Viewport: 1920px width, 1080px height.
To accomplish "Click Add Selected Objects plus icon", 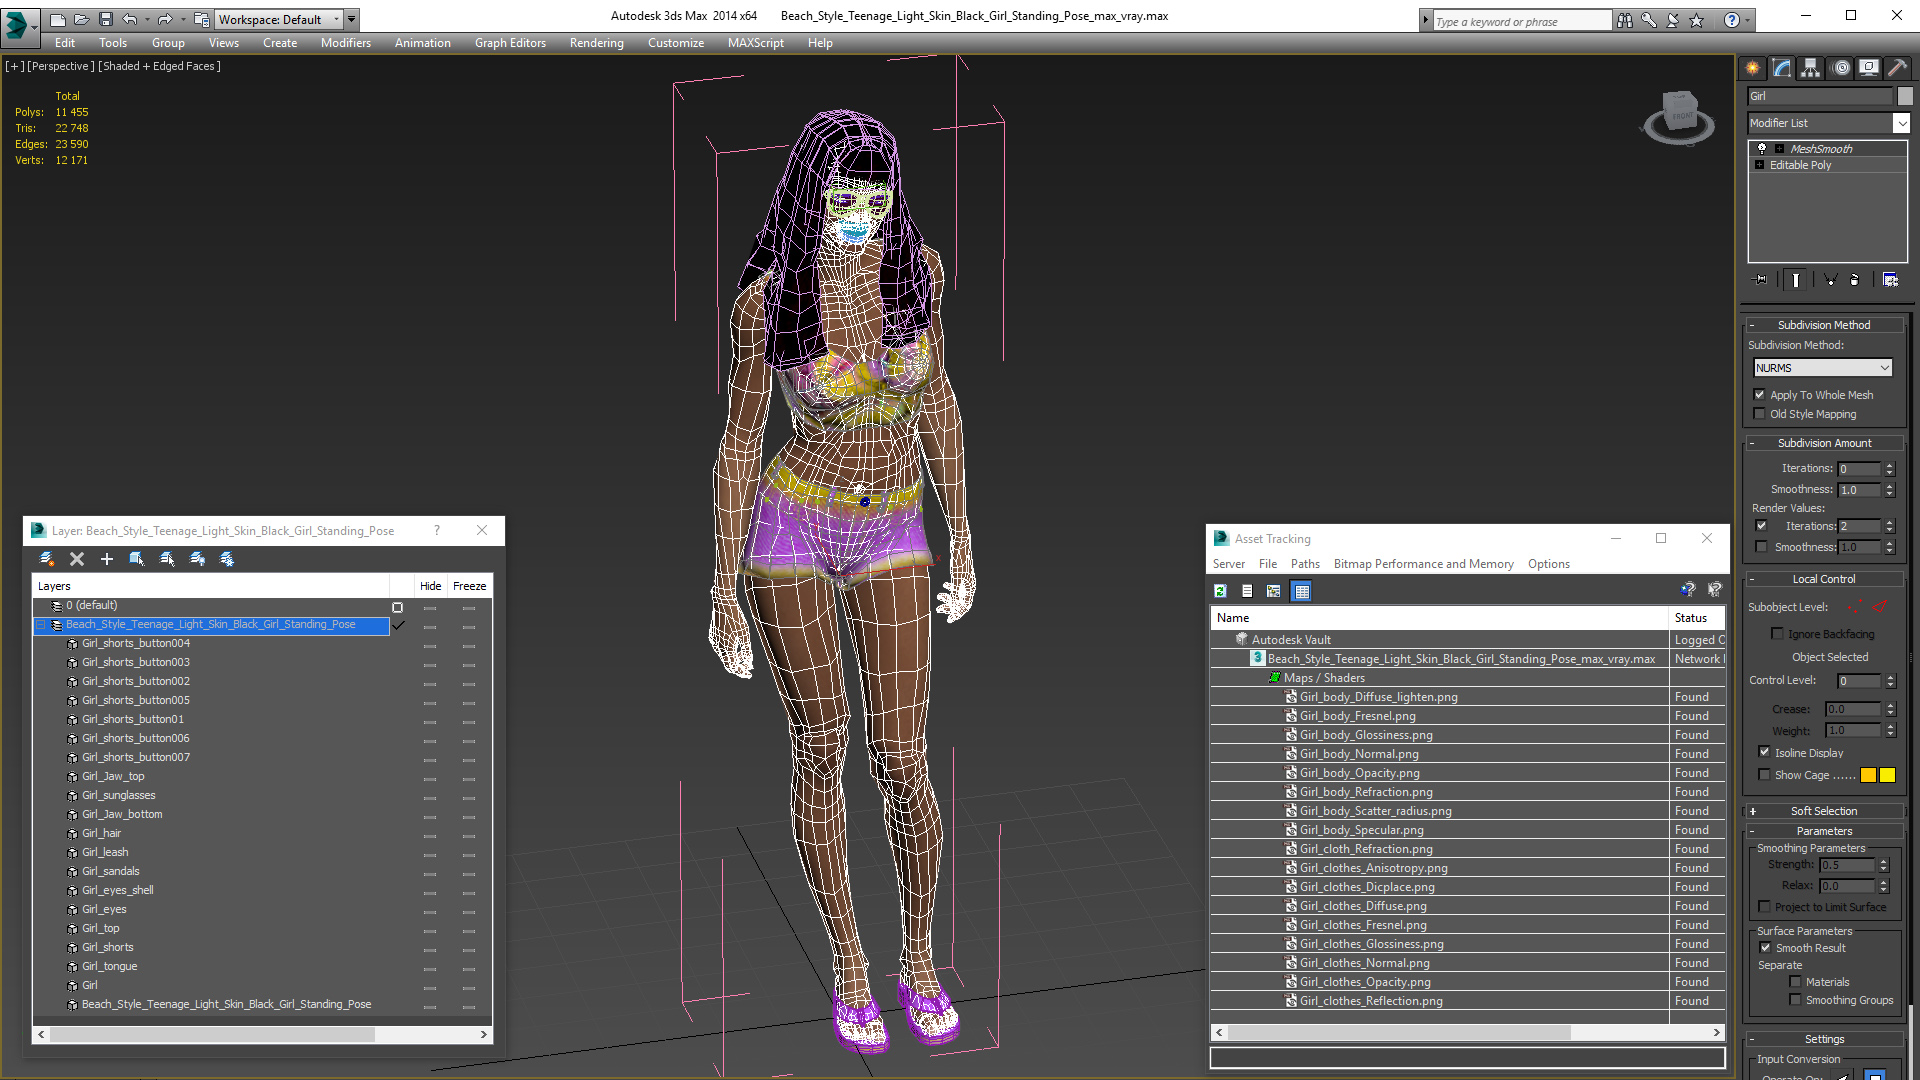I will (107, 559).
